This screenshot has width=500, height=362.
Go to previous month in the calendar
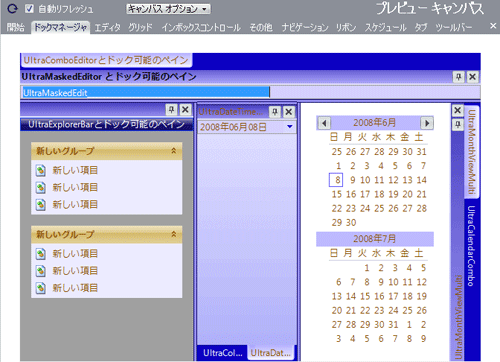click(324, 123)
